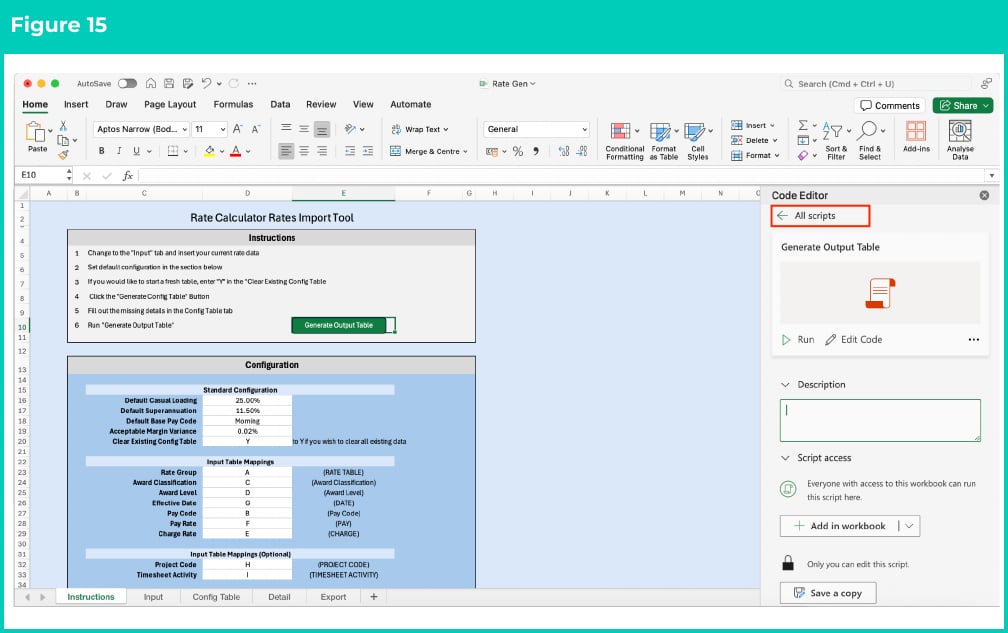The height and width of the screenshot is (633, 1008).
Task: Click the insert function fx icon
Action: 127,175
